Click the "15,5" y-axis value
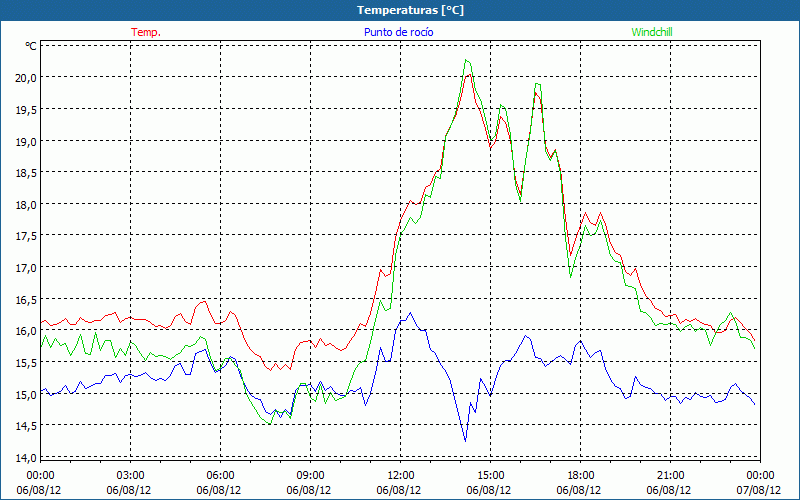 (27, 363)
